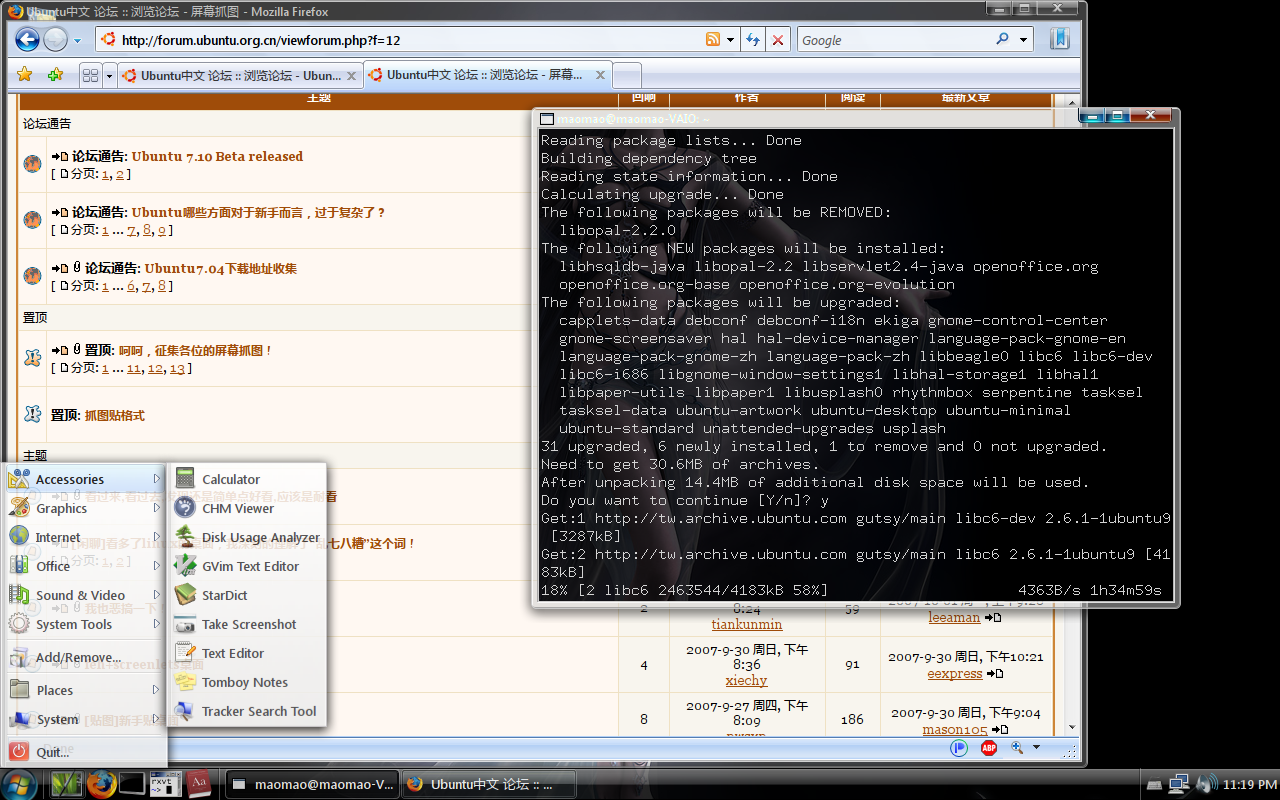Launch Calculator from Accessories submenu
The image size is (1280, 800).
[247, 479]
